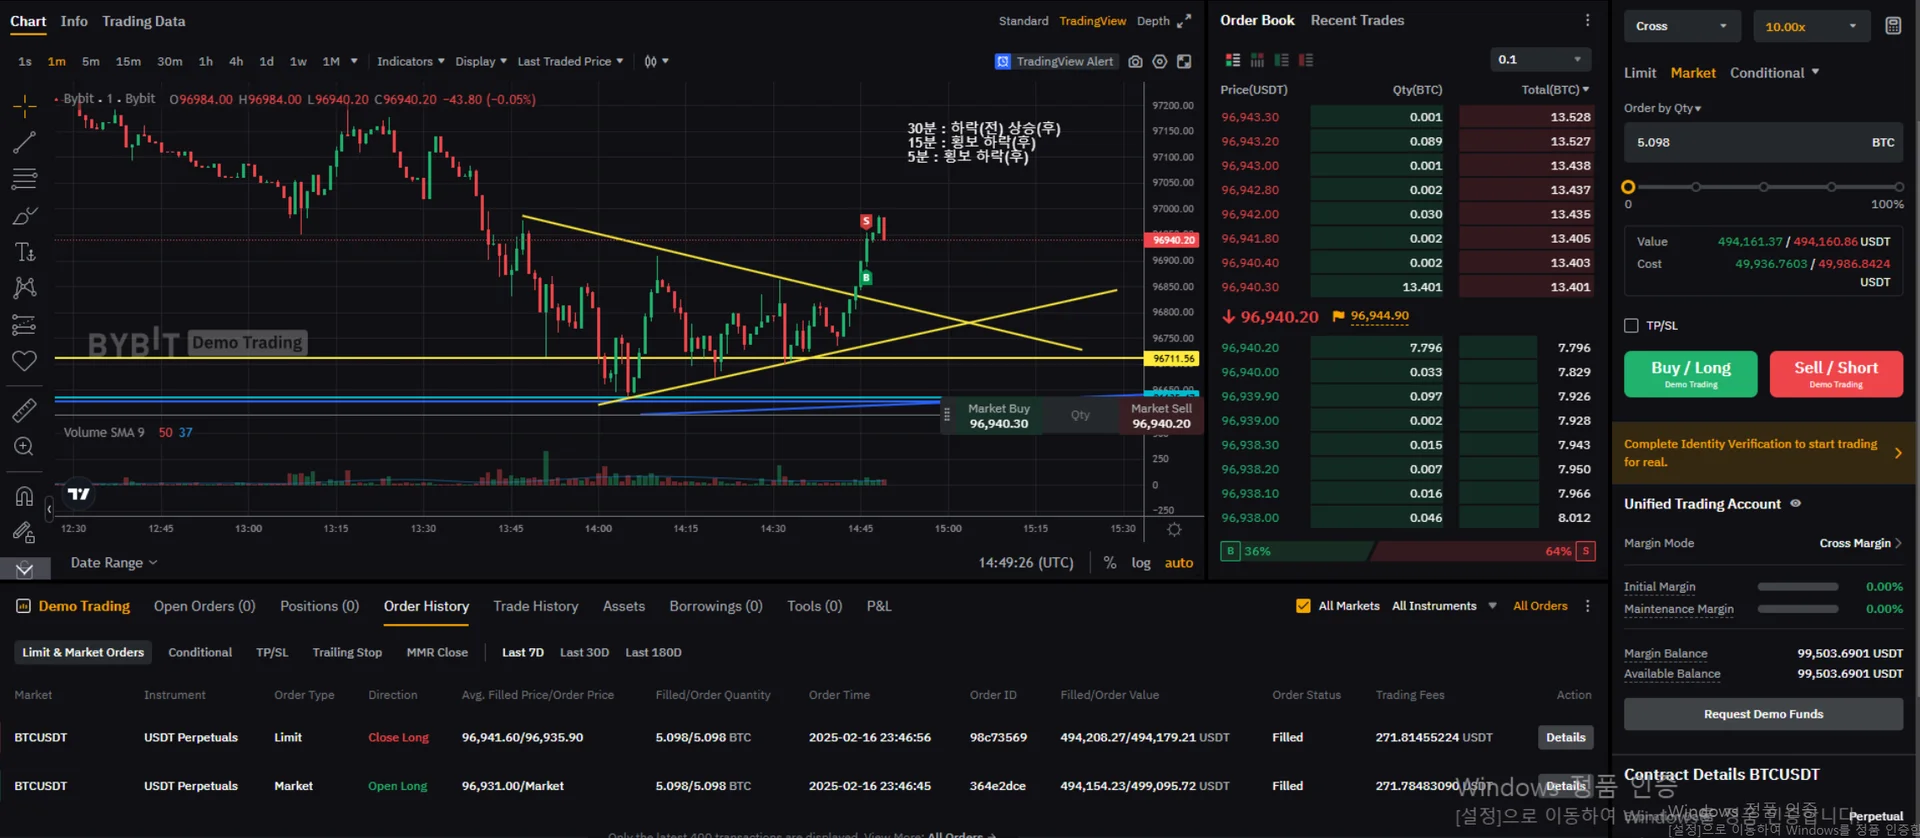
Task: Open the 10.00x leverage dropdown
Action: (x=1810, y=27)
